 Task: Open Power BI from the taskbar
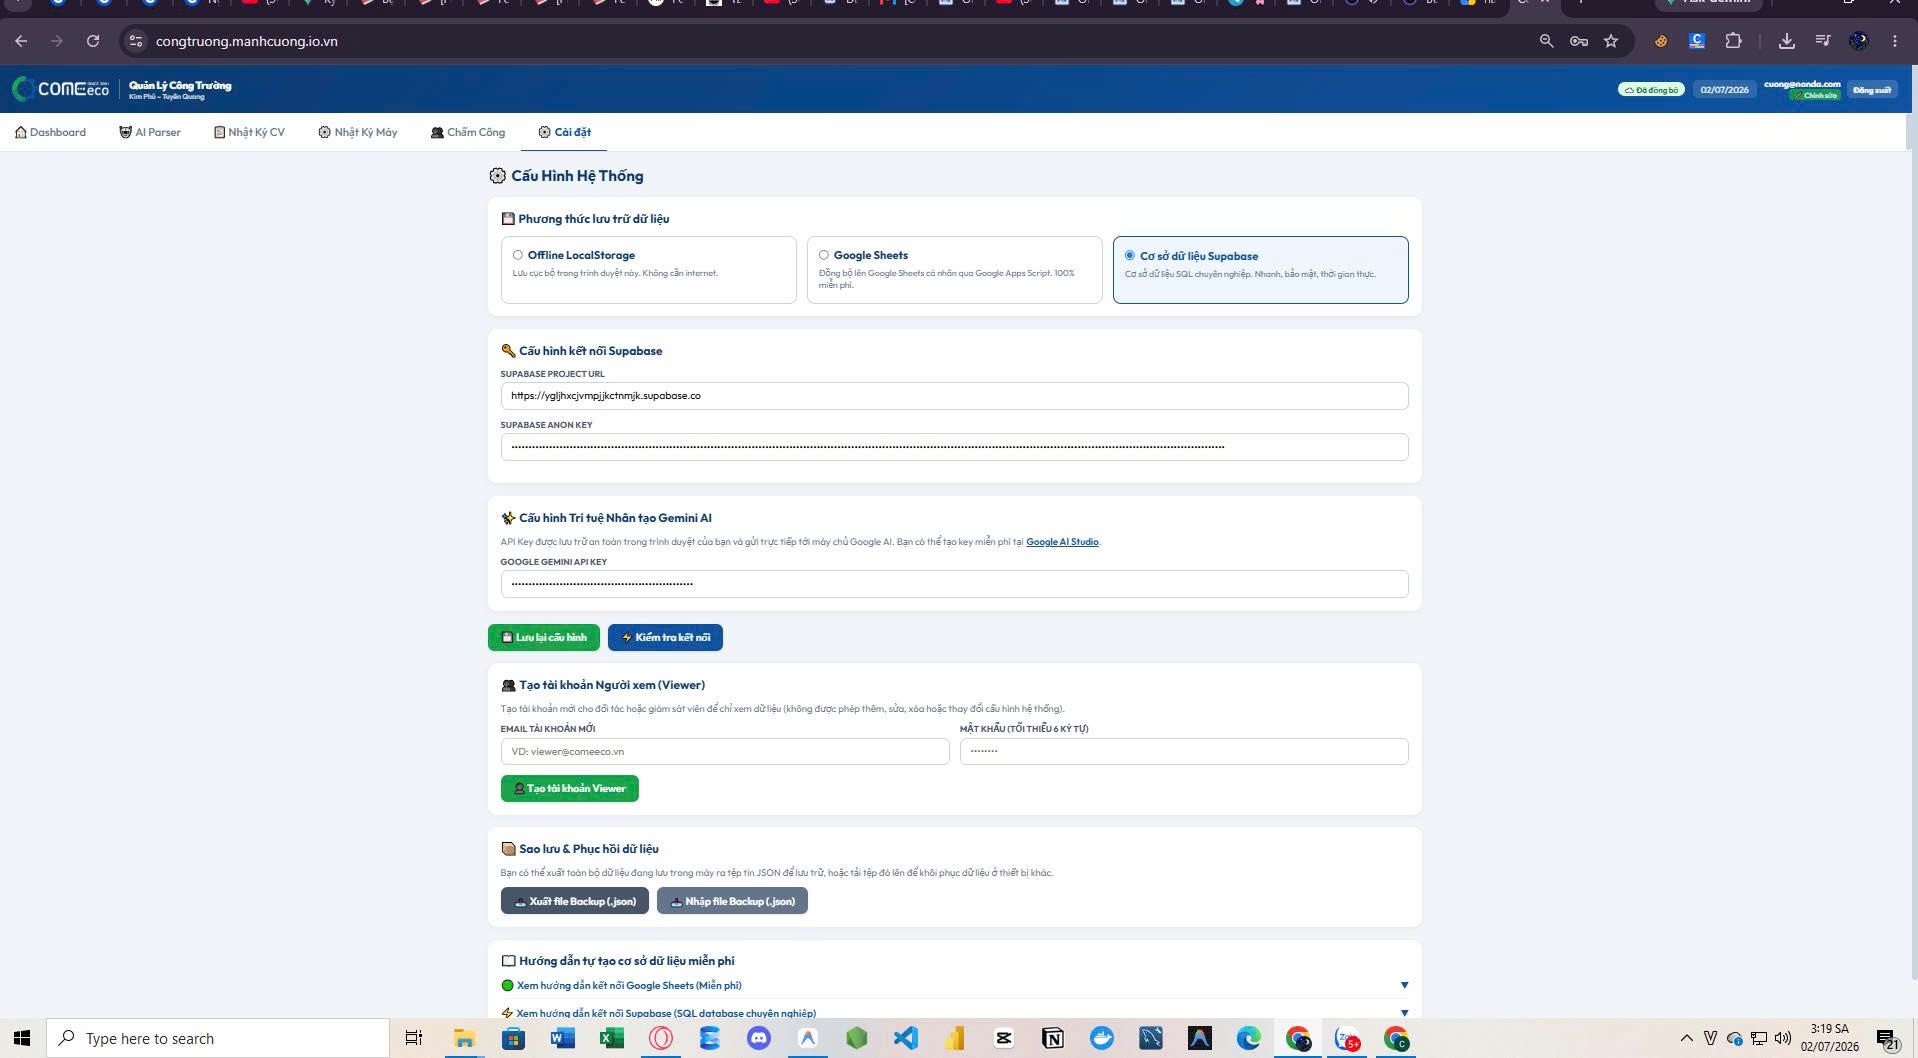pos(954,1038)
